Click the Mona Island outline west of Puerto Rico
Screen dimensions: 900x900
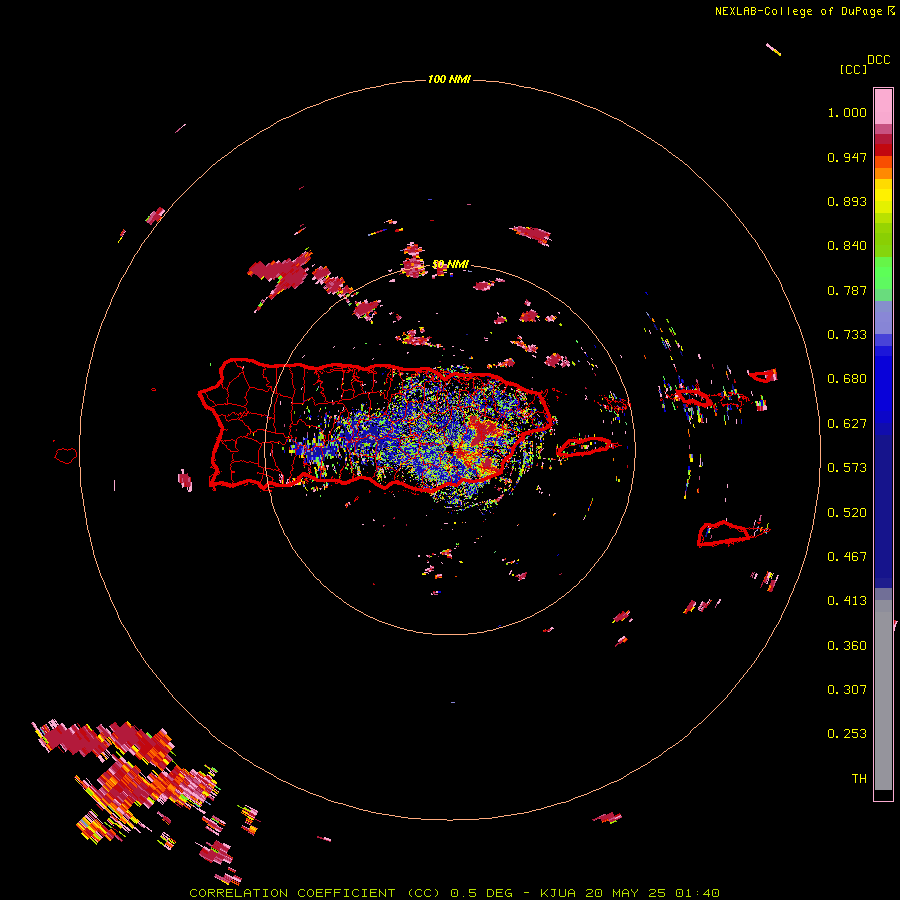pos(66,455)
